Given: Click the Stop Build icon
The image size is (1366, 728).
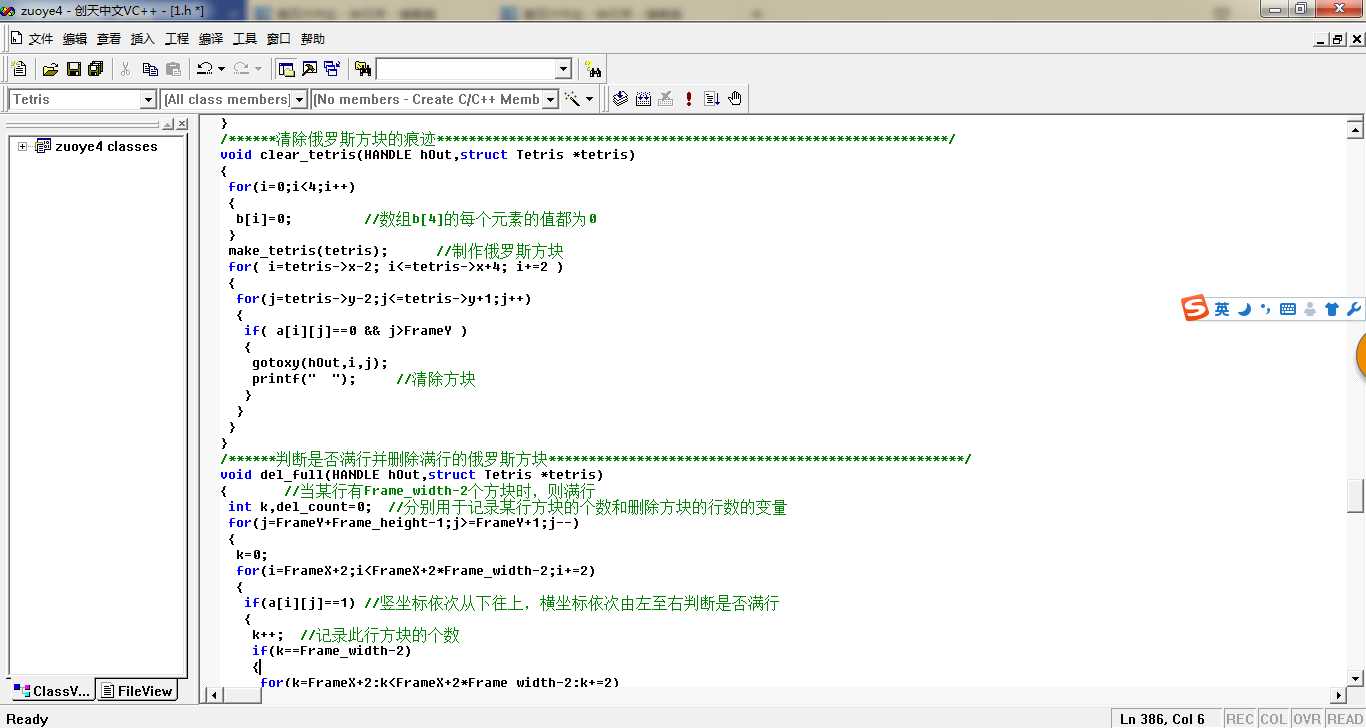Looking at the screenshot, I should pyautogui.click(x=666, y=99).
